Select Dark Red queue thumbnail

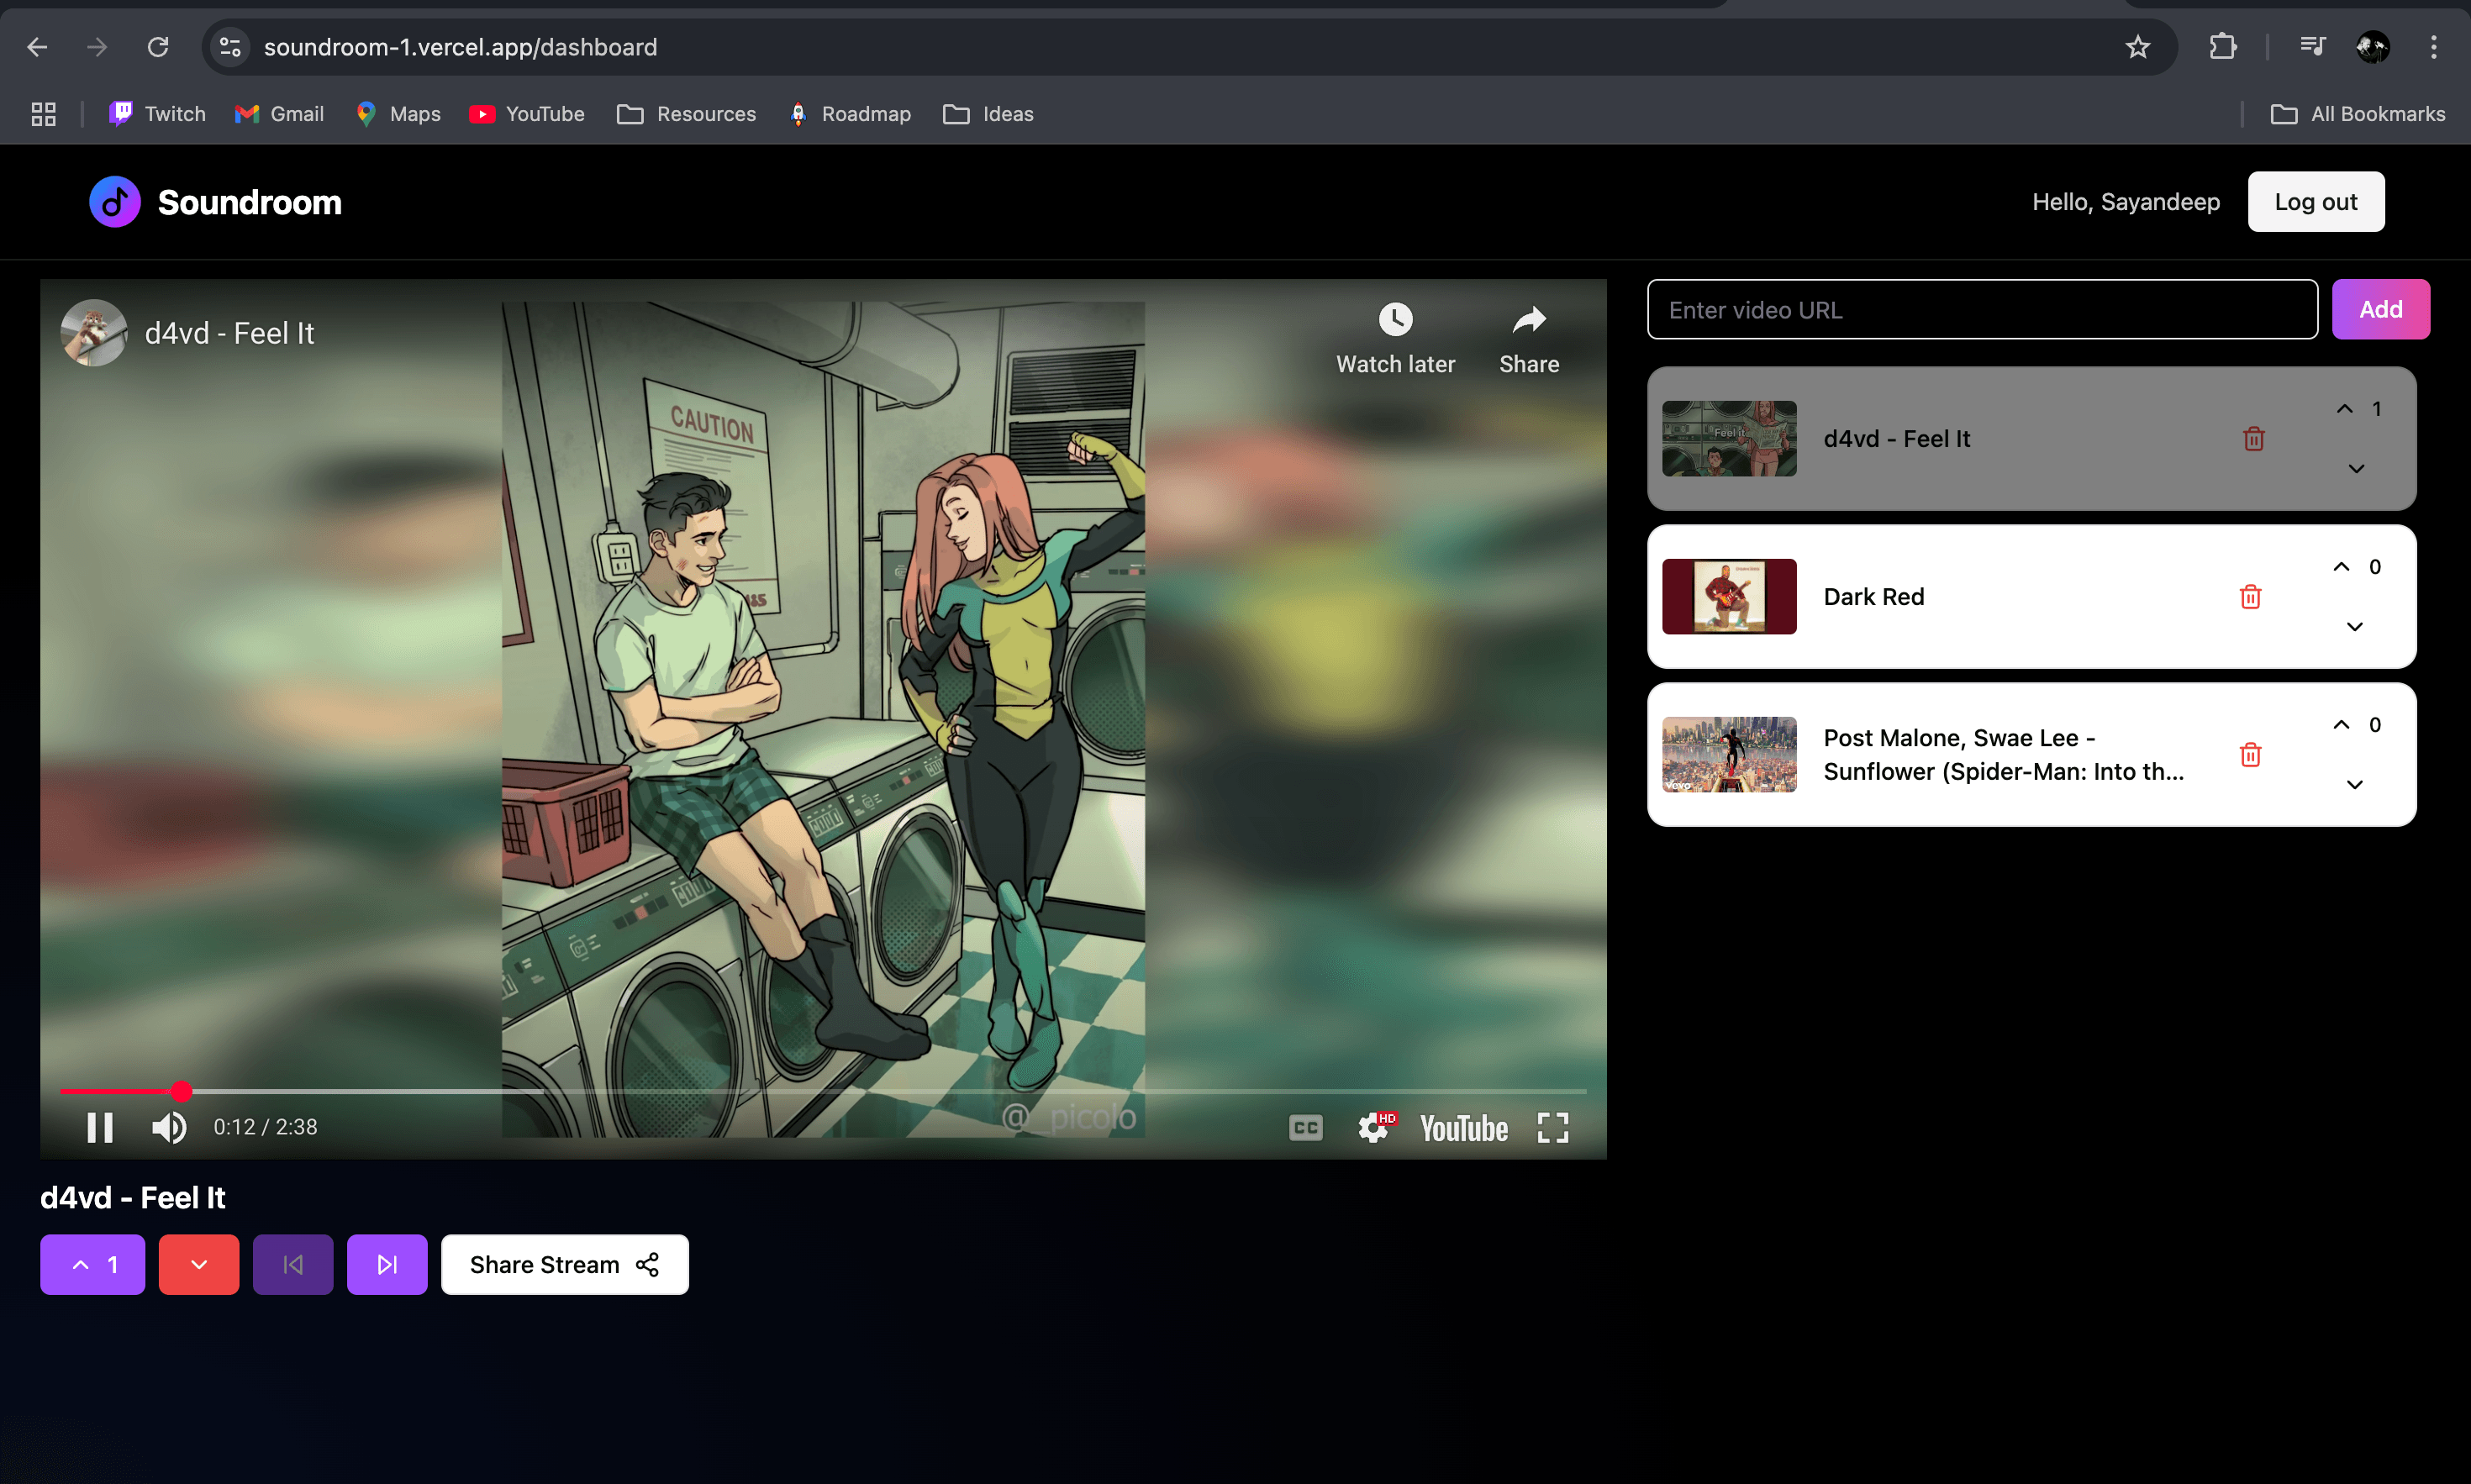coord(1729,597)
